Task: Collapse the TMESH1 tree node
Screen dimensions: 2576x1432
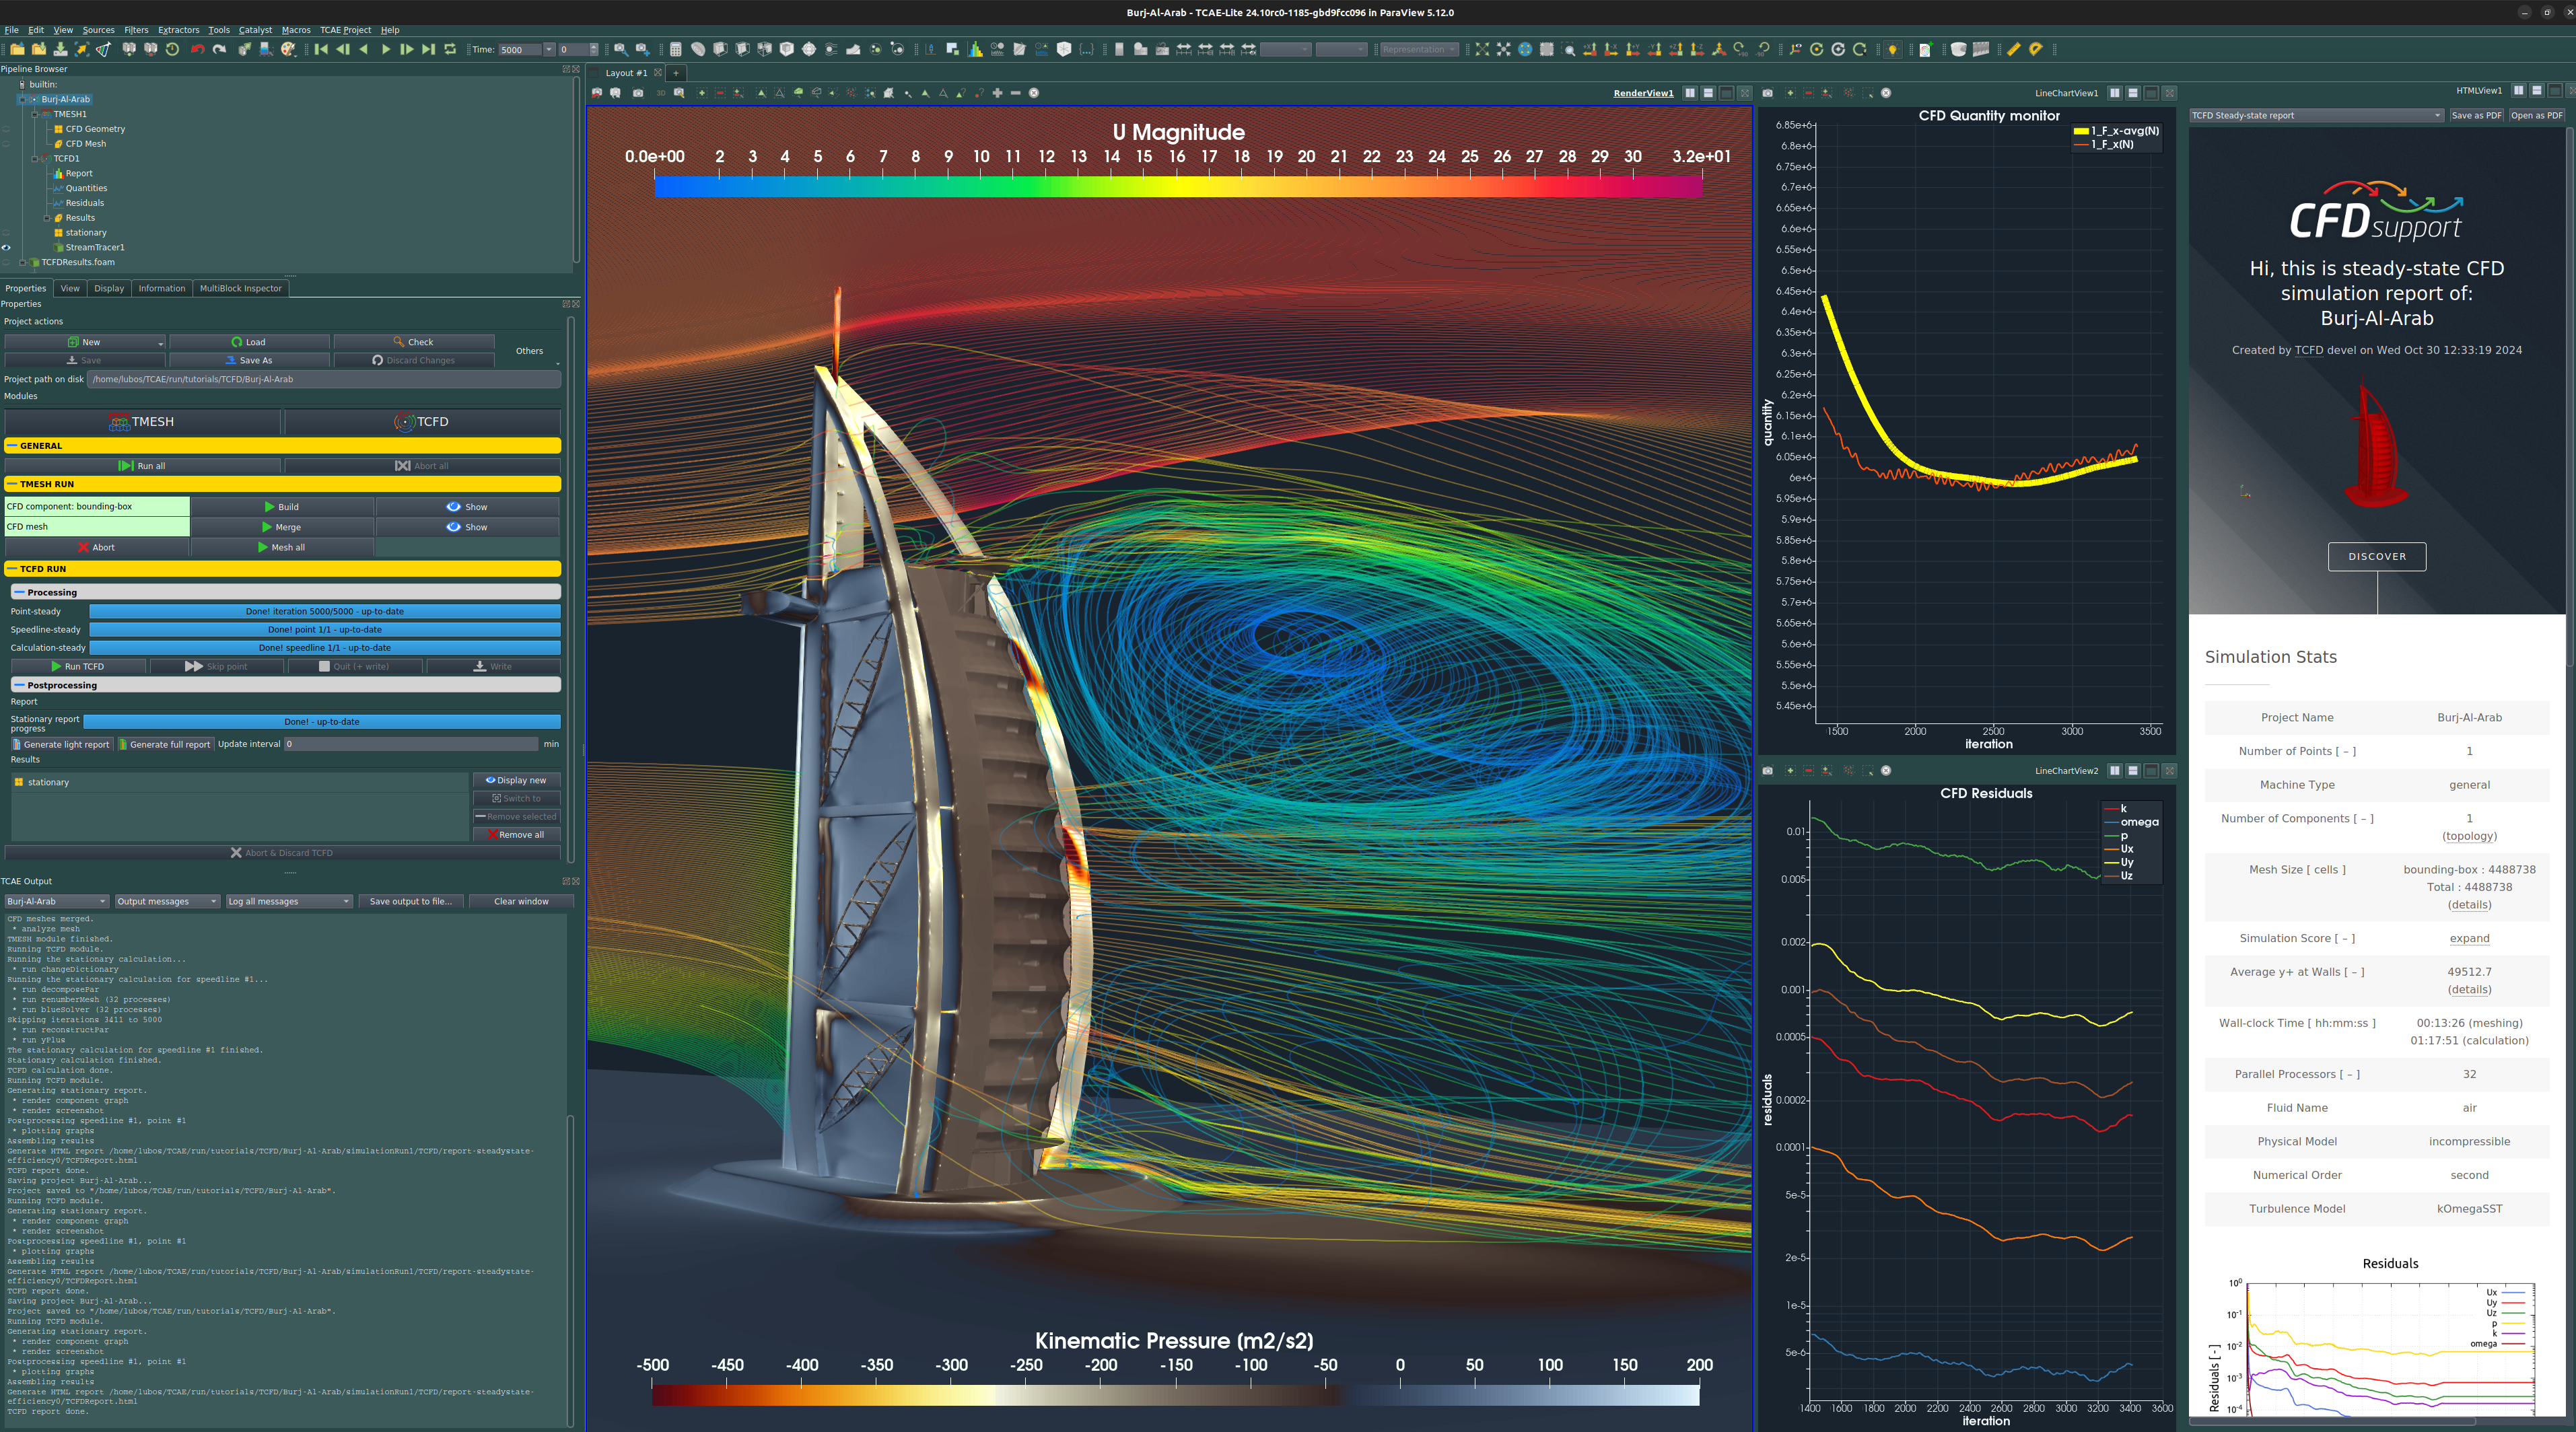Action: 34,114
